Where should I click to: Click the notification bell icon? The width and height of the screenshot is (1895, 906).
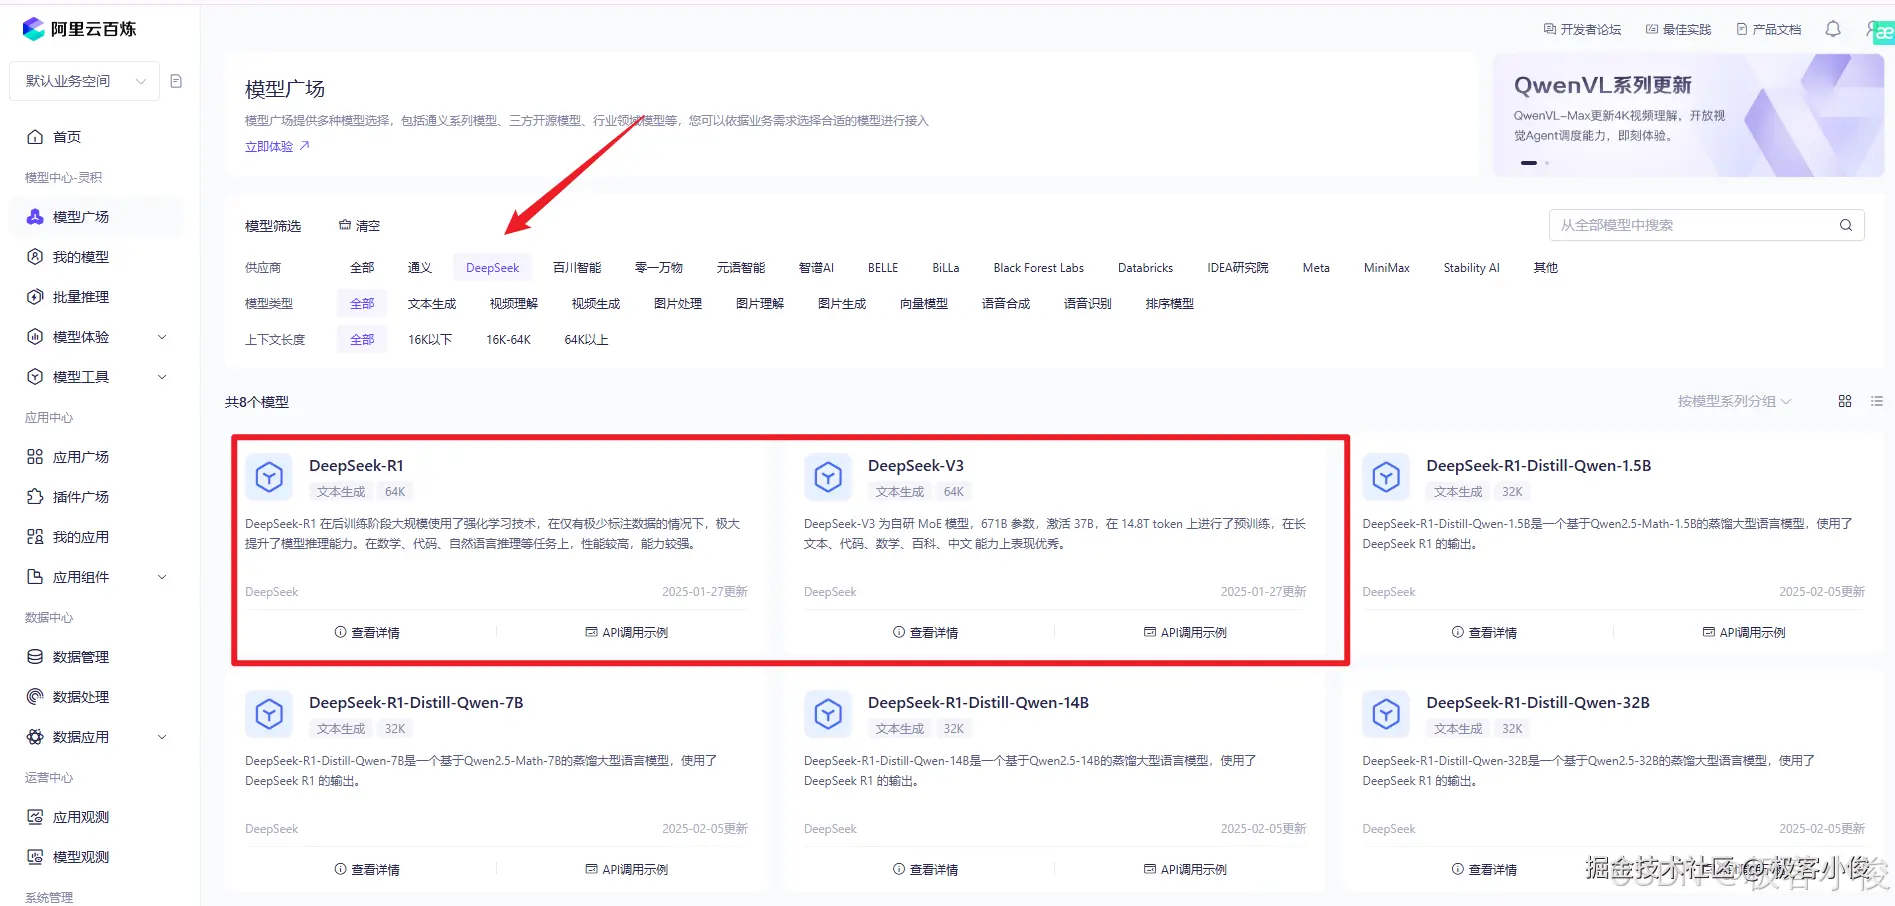[x=1833, y=30]
